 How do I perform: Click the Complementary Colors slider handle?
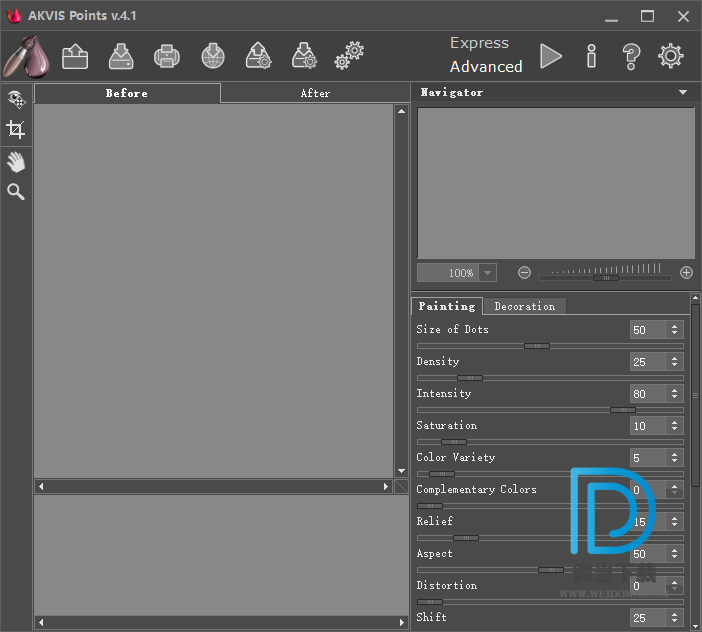point(430,506)
